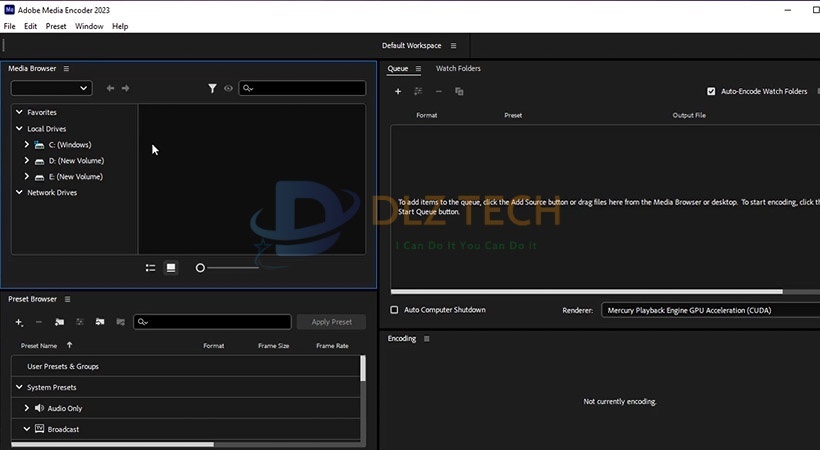Click the Add Source plus icon in Queue
The image size is (820, 450).
click(398, 91)
